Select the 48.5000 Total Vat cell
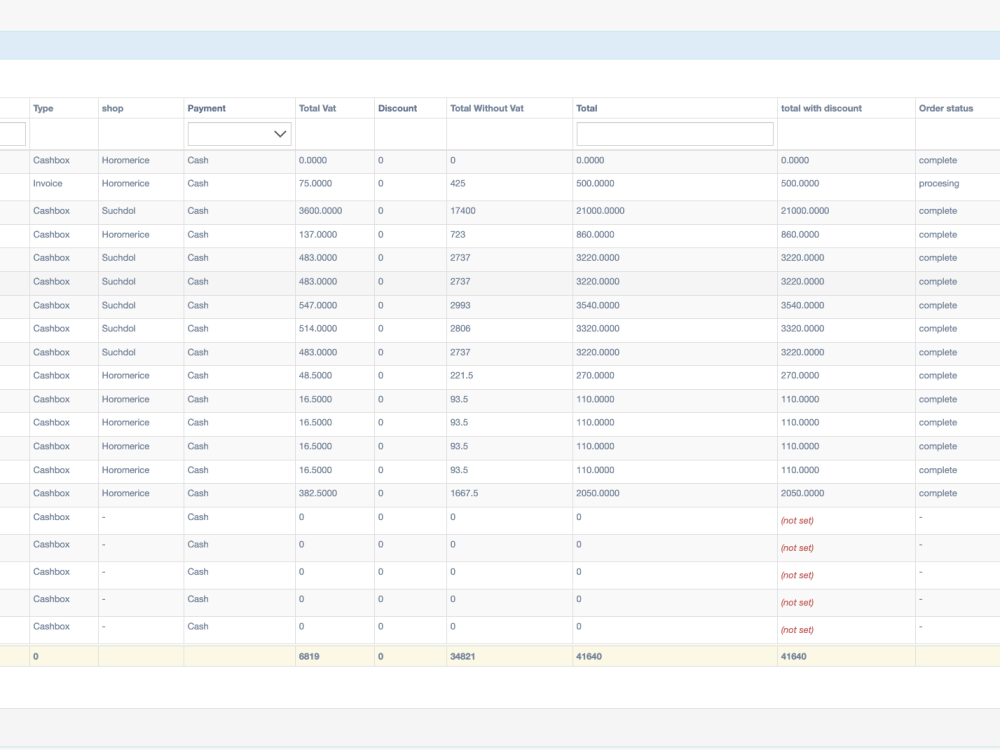Screen dimensions: 1000x750 point(315,376)
